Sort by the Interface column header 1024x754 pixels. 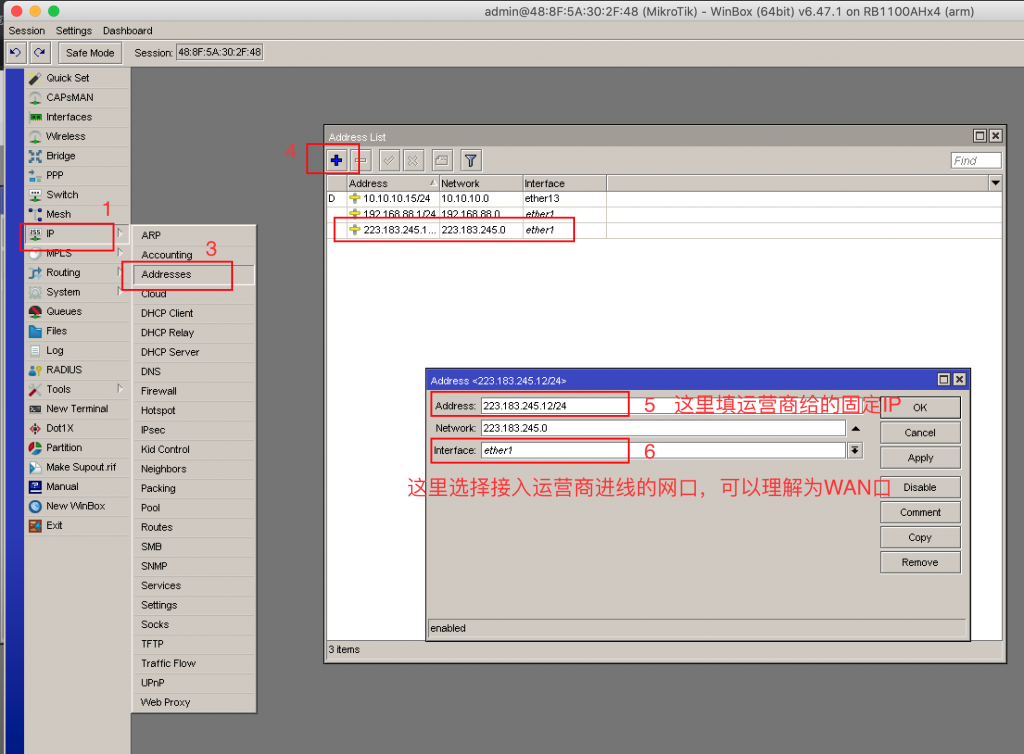point(564,183)
